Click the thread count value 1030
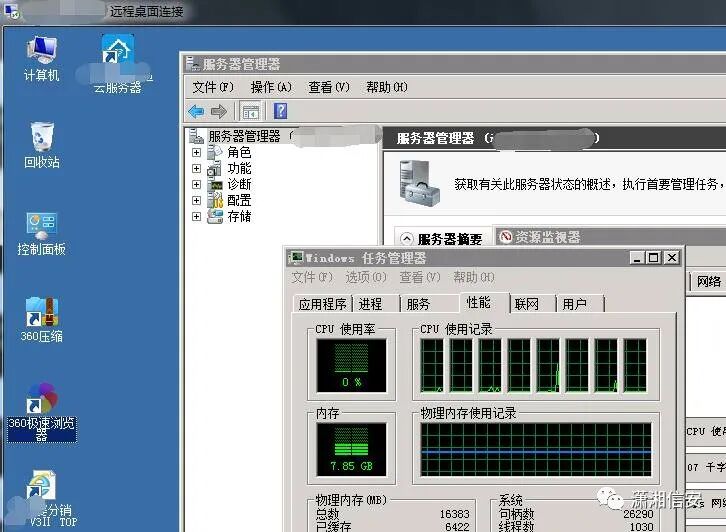The width and height of the screenshot is (726, 532). click(641, 526)
